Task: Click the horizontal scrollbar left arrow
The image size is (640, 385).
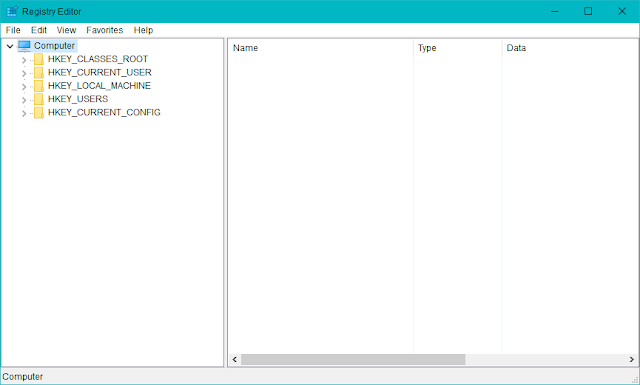Action: click(x=235, y=360)
